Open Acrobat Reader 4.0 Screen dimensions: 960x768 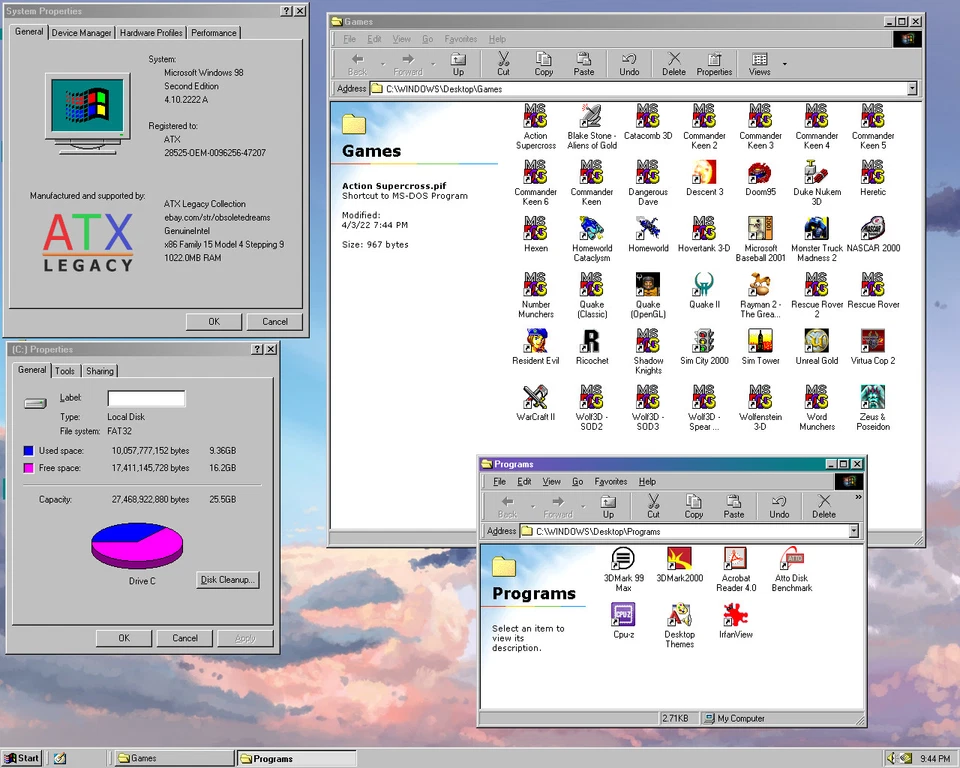pyautogui.click(x=735, y=561)
